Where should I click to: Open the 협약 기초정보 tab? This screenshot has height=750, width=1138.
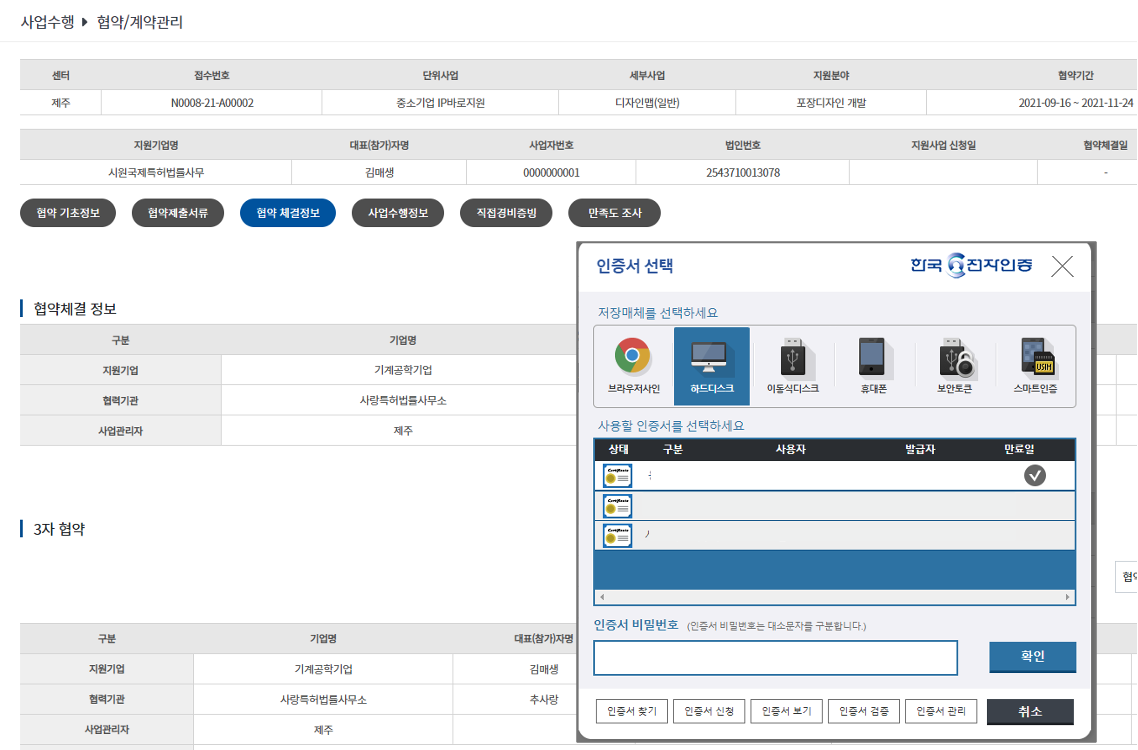tap(68, 213)
